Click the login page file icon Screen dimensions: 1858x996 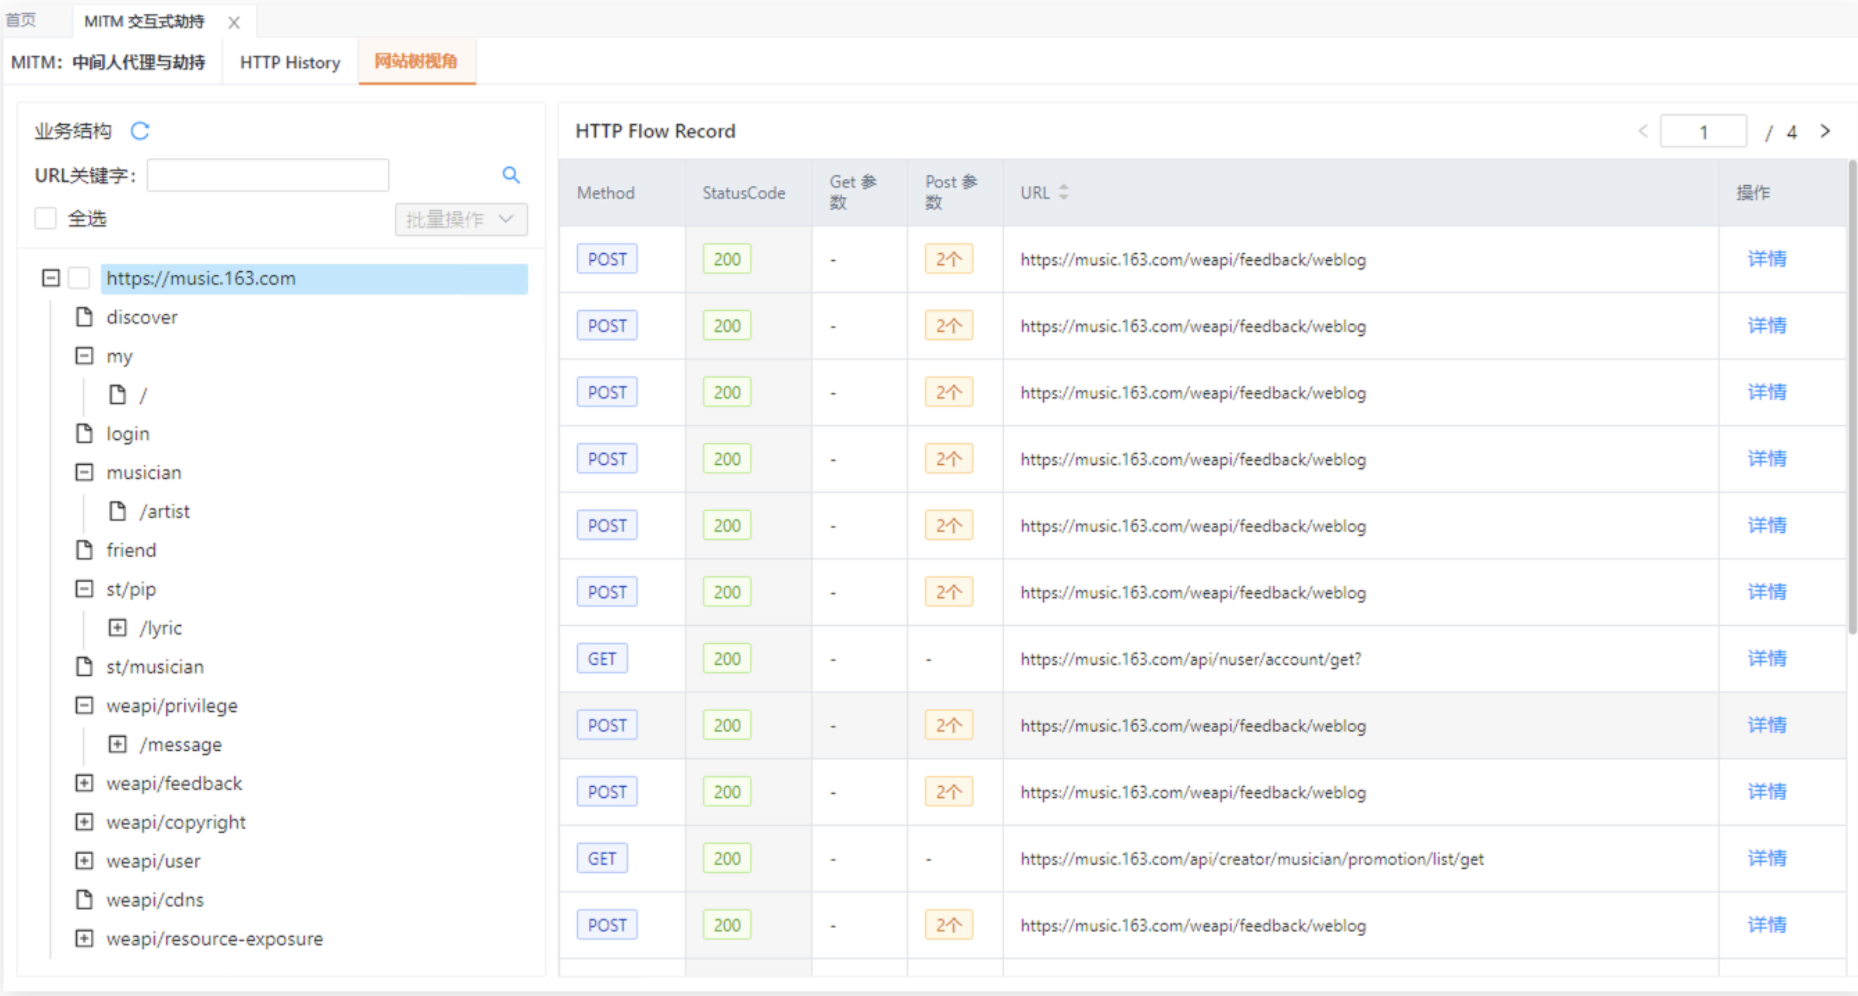[85, 434]
